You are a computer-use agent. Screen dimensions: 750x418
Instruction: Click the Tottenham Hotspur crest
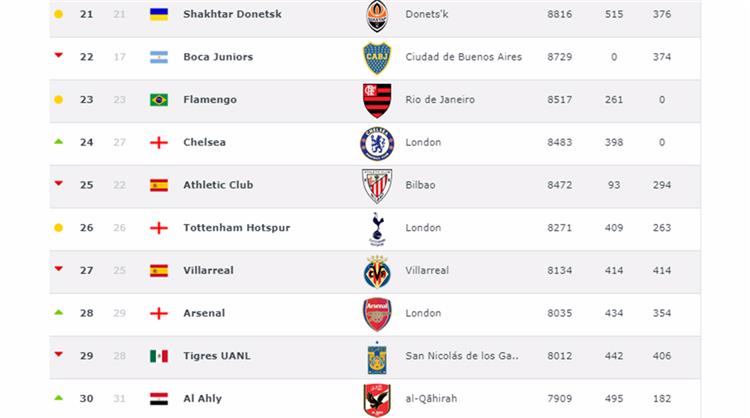[377, 228]
